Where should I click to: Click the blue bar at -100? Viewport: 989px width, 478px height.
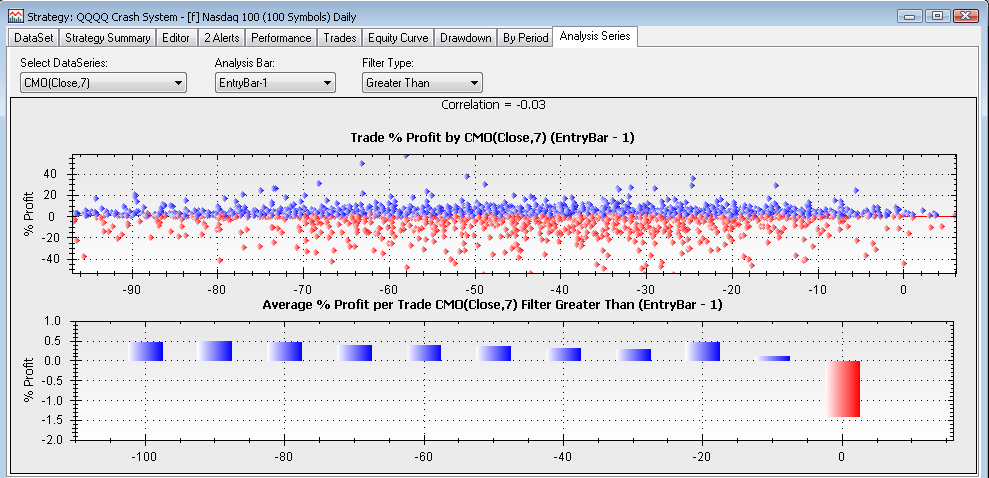(146, 352)
